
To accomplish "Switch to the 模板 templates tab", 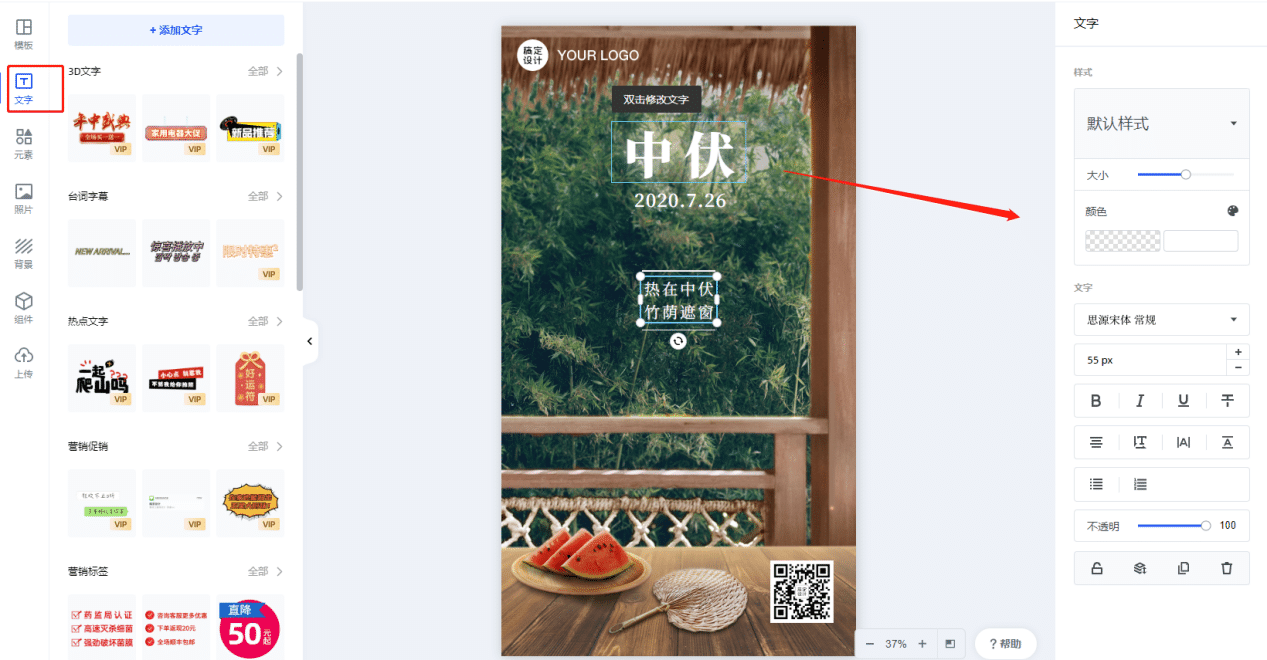I will pos(24,34).
